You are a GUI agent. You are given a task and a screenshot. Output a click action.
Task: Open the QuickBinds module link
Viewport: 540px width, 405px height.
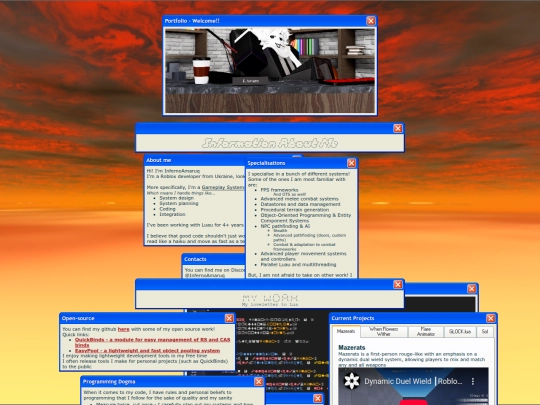pos(153,342)
